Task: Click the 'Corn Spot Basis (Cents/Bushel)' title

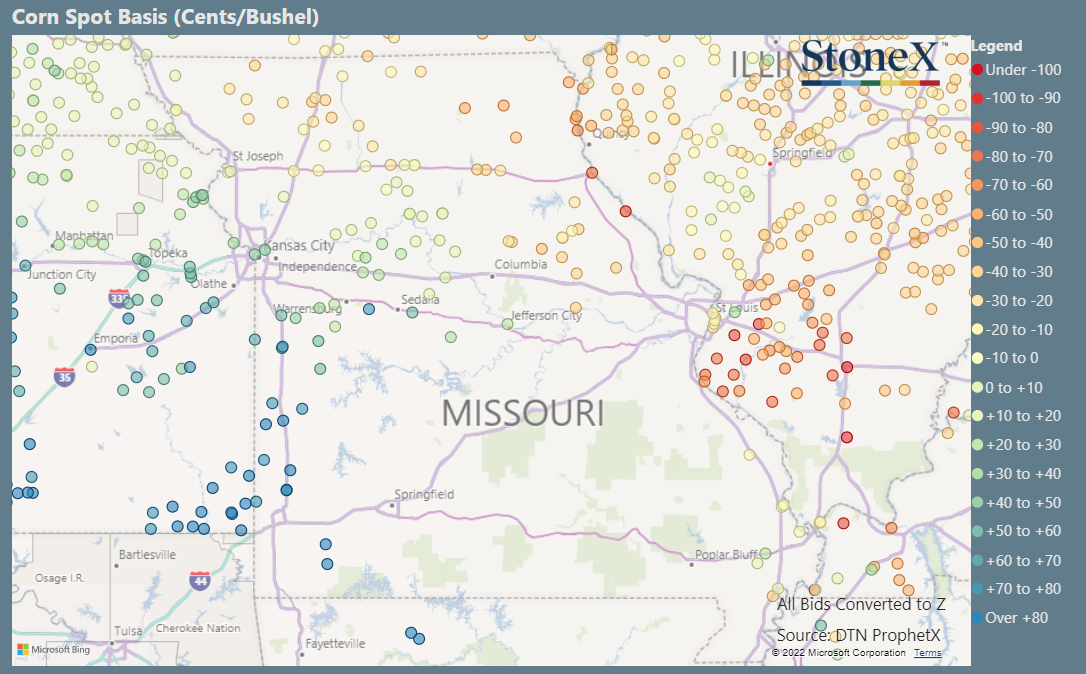Action: [166, 17]
